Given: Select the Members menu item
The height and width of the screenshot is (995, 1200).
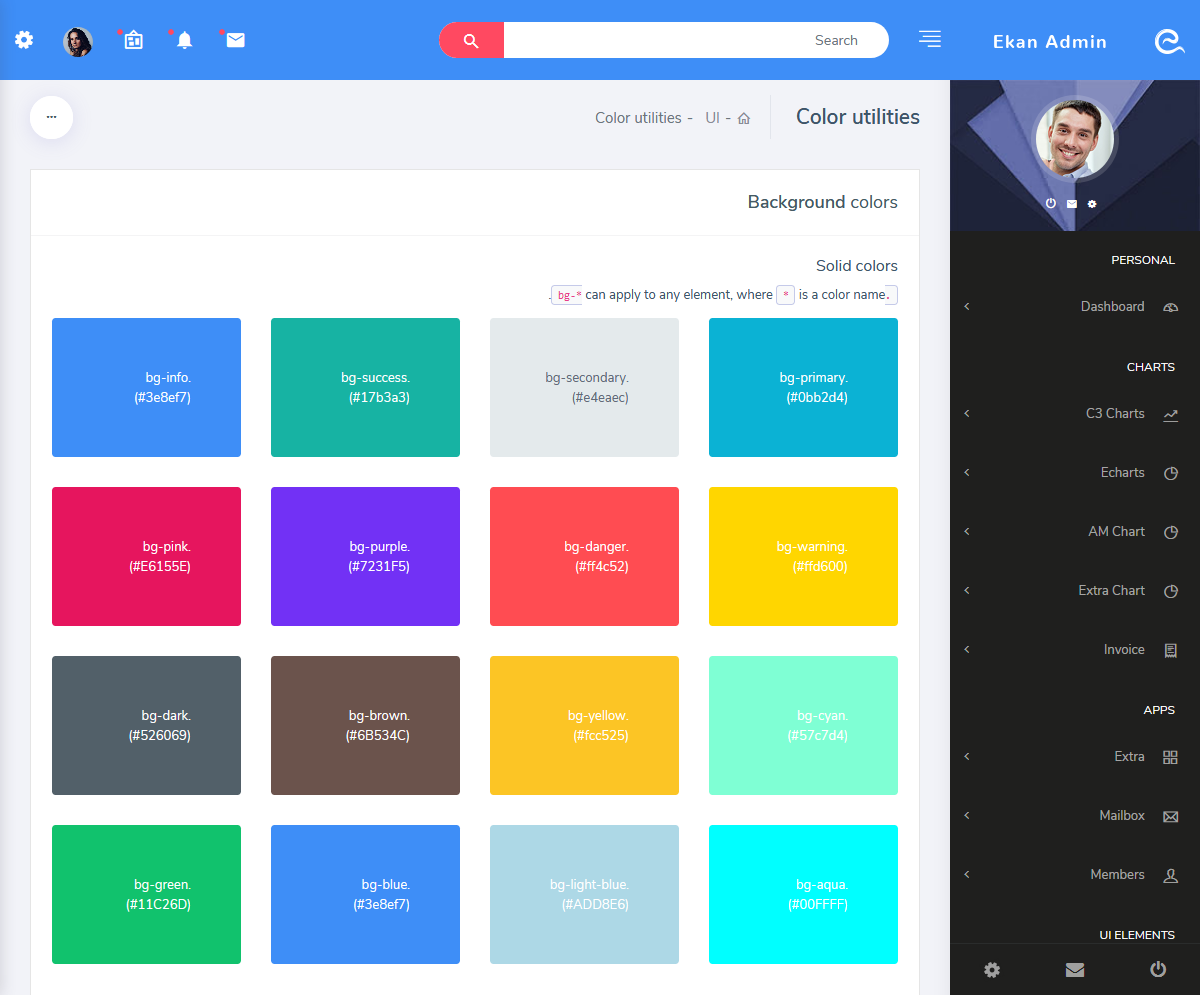Looking at the screenshot, I should point(1117,875).
